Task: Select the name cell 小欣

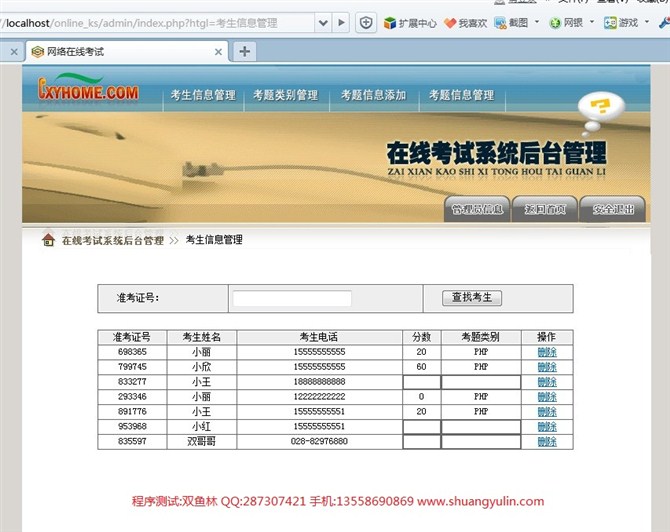Action: 202,367
